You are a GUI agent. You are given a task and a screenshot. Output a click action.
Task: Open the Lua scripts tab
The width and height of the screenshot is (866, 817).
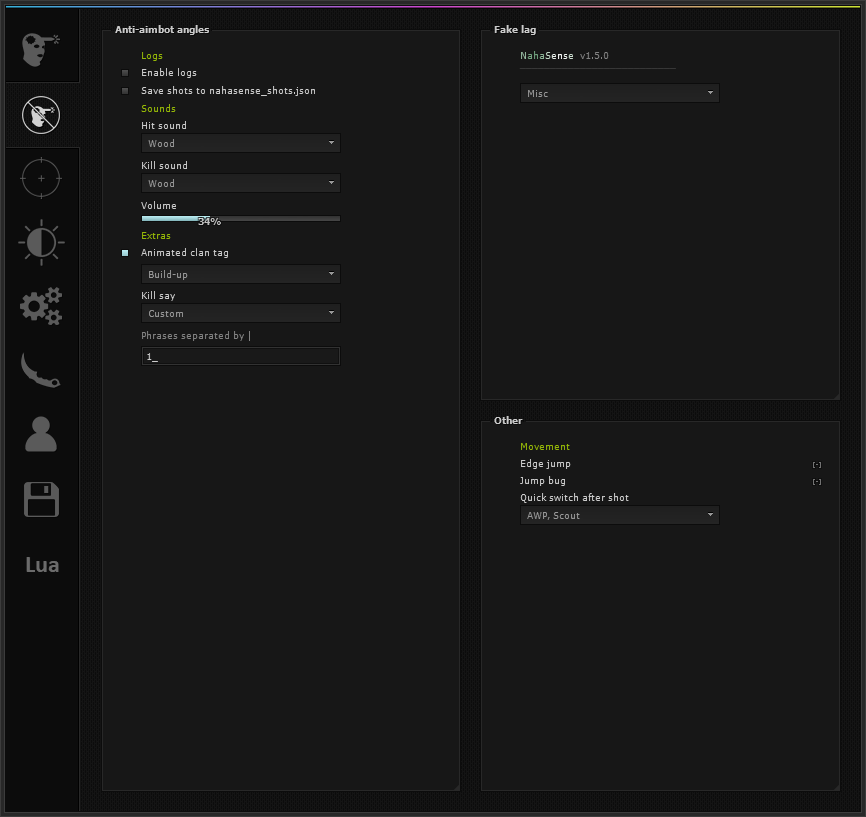(x=42, y=565)
